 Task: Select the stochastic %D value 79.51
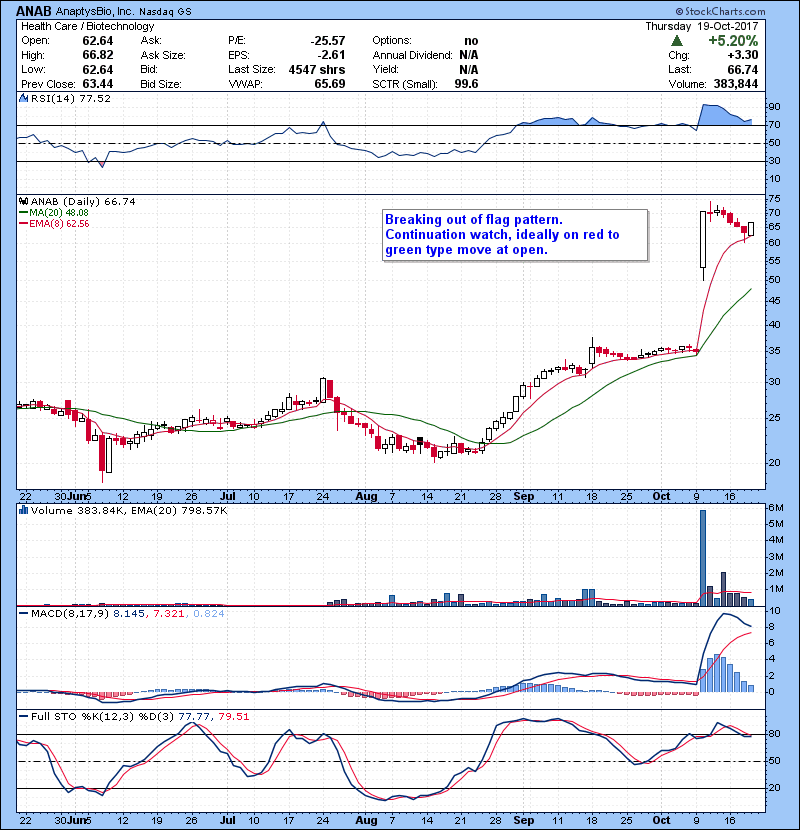point(233,717)
